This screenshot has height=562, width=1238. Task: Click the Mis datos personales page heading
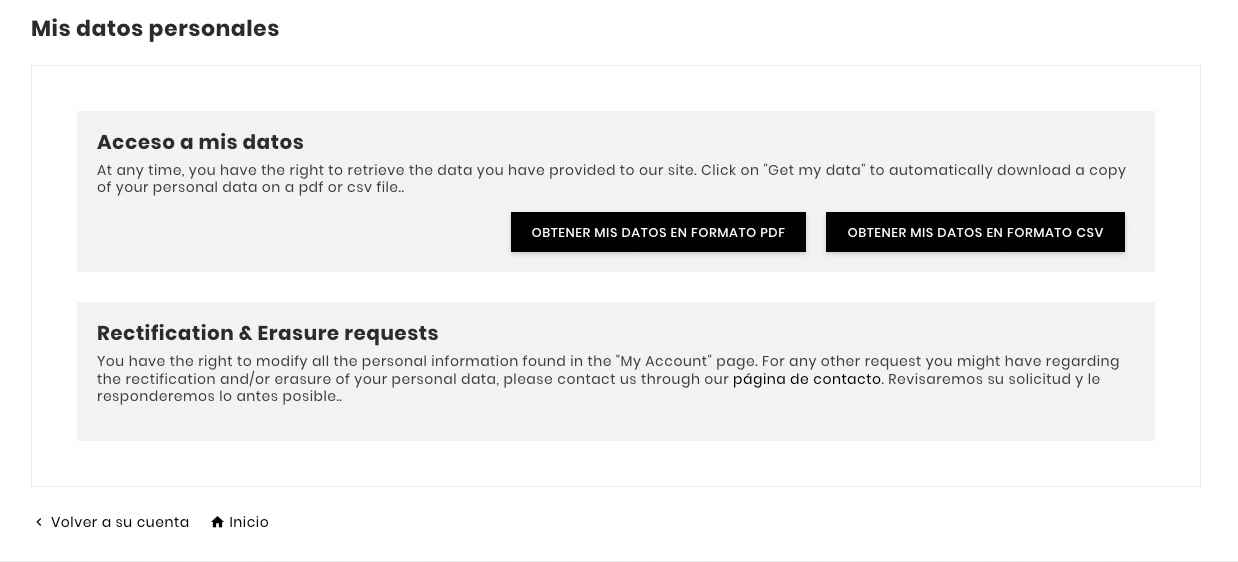[155, 29]
